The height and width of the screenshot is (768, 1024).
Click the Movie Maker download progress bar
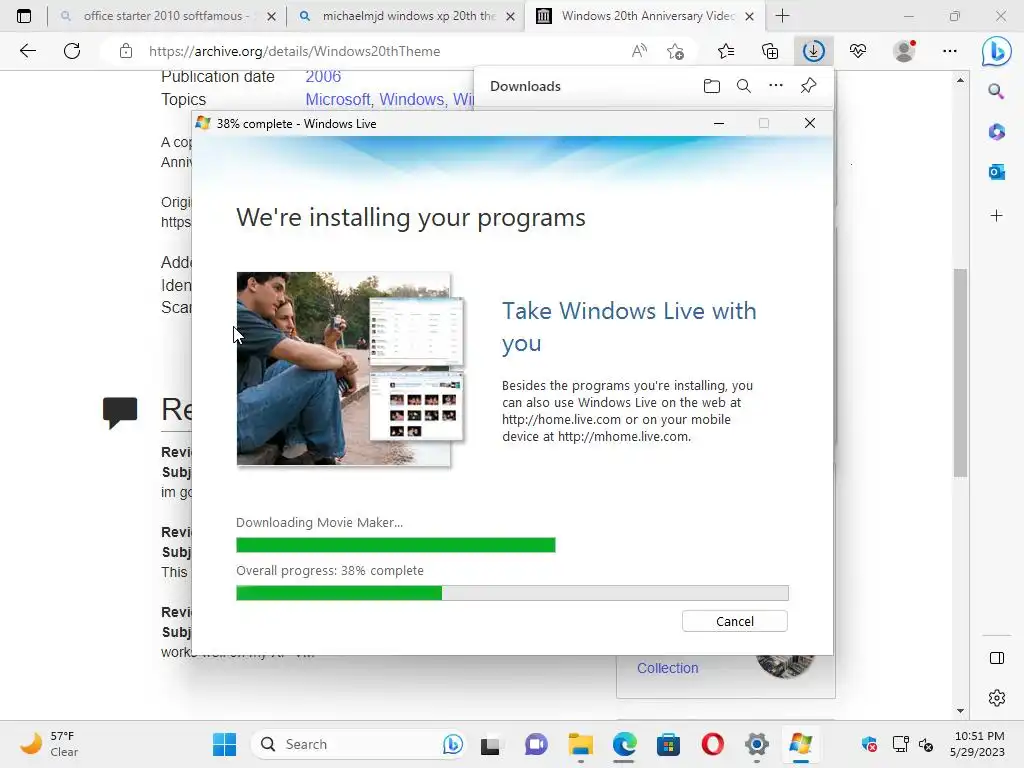click(x=396, y=545)
